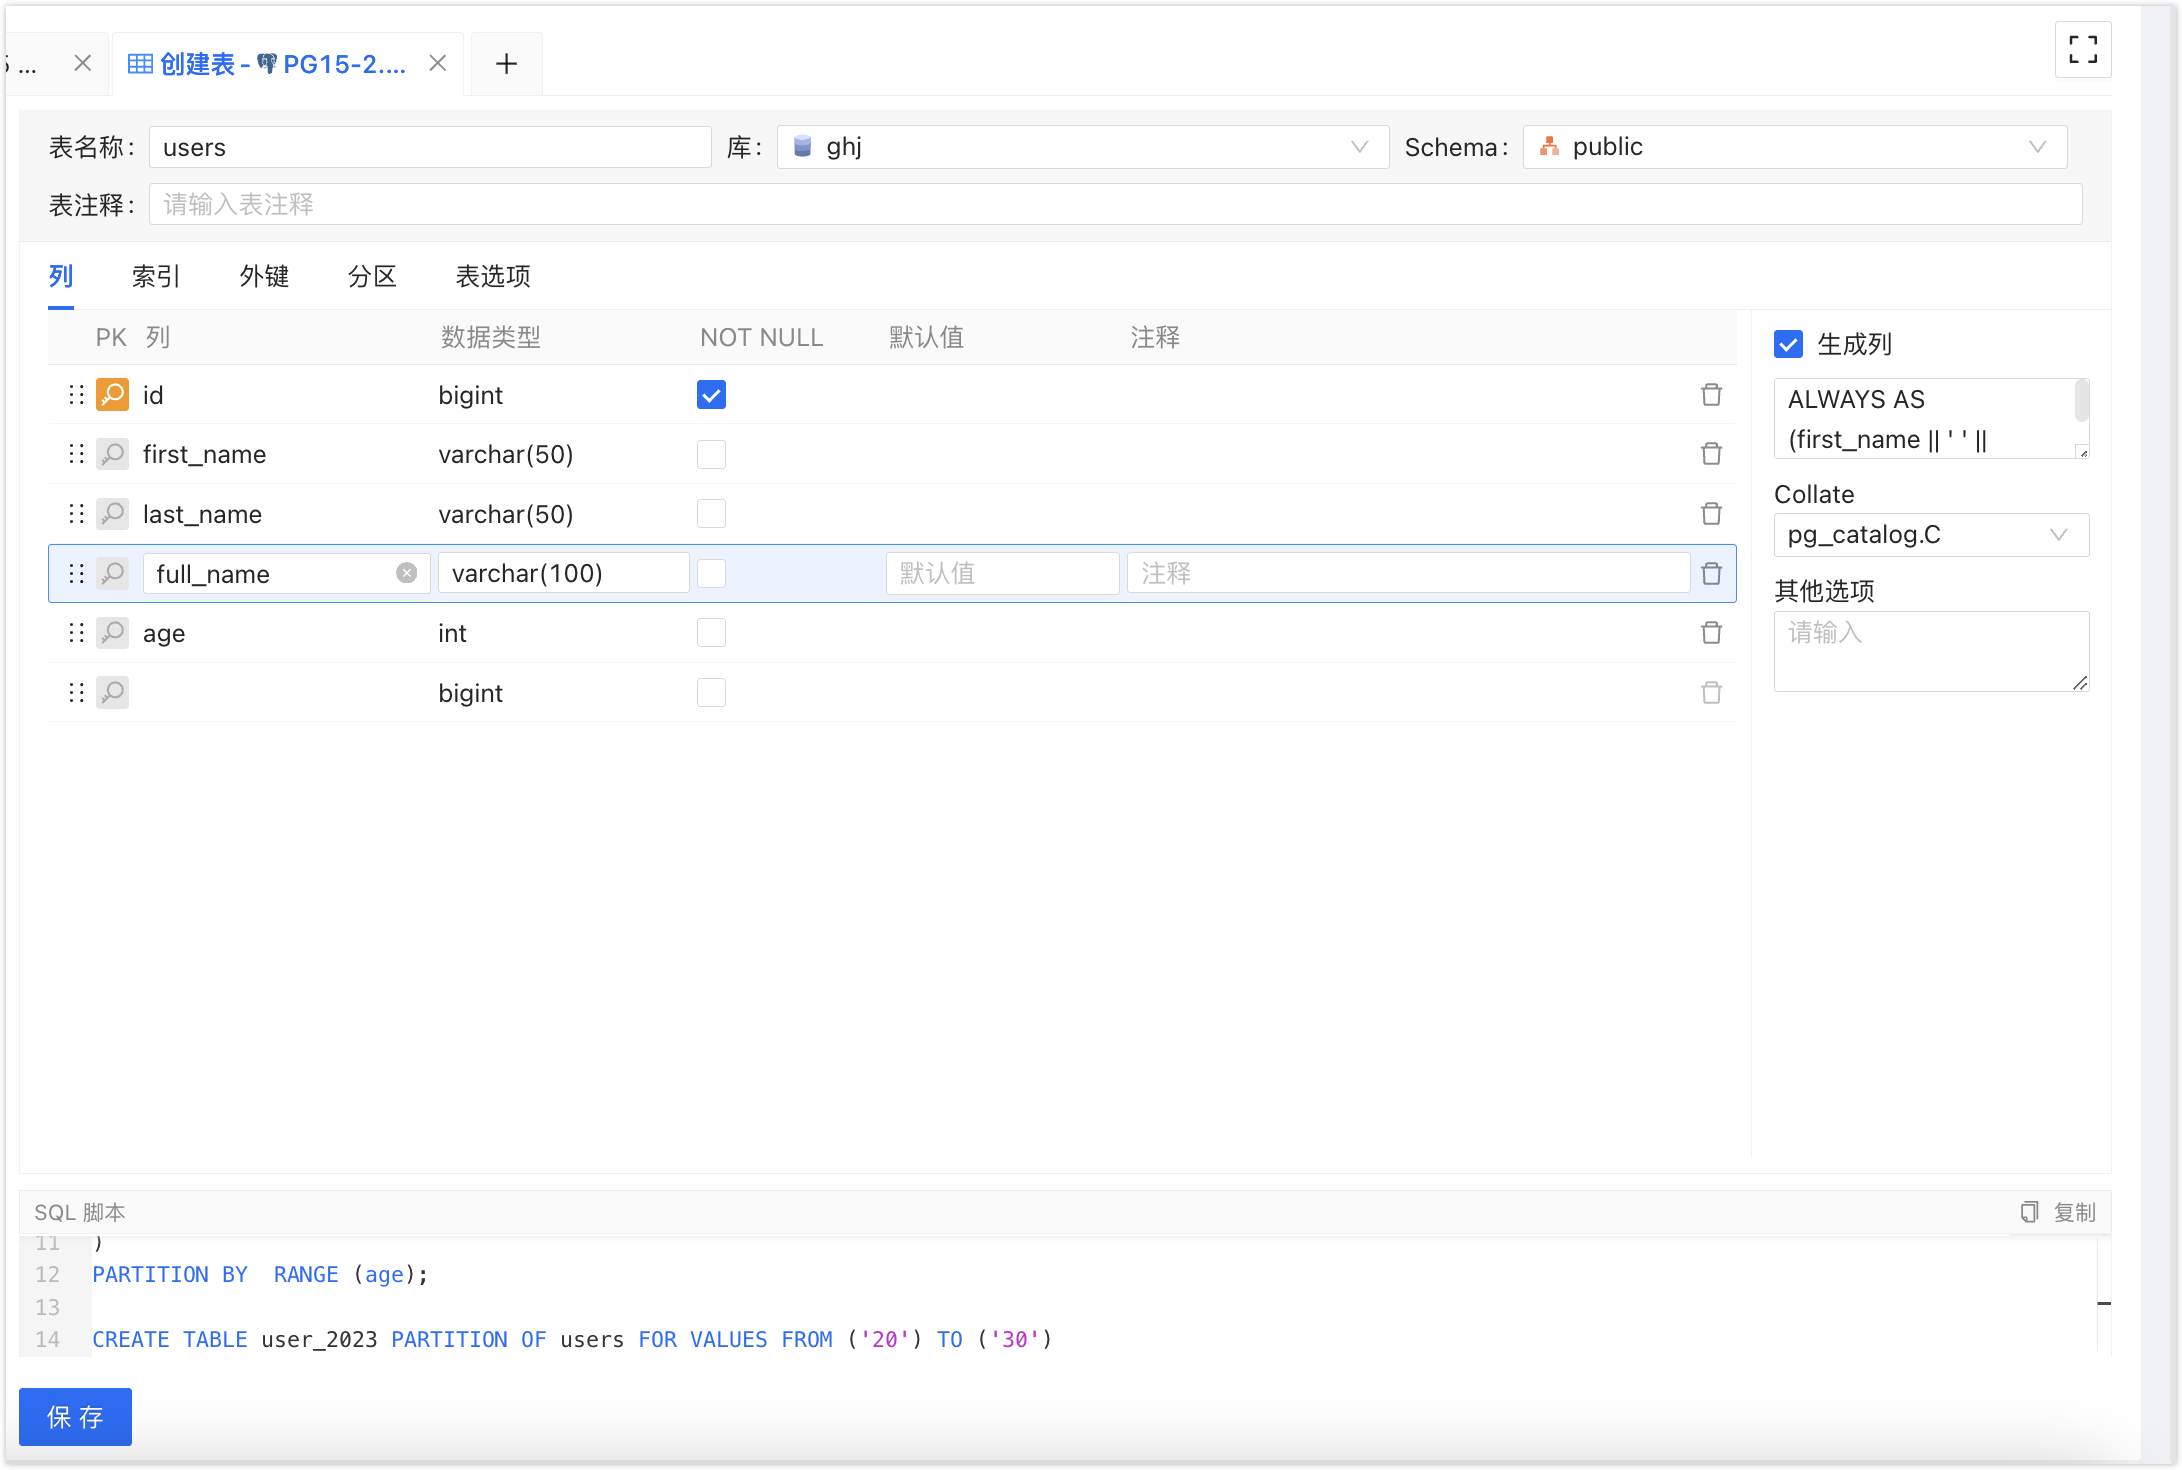Delete the age column row
Screen dimensions: 2182x1470
coord(1711,633)
